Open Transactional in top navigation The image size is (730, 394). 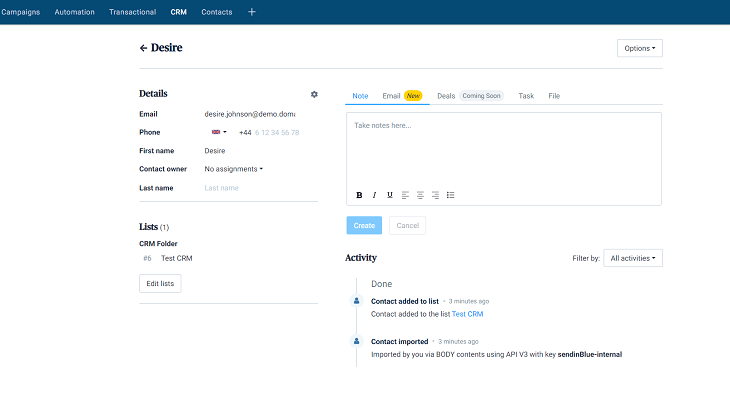click(133, 12)
